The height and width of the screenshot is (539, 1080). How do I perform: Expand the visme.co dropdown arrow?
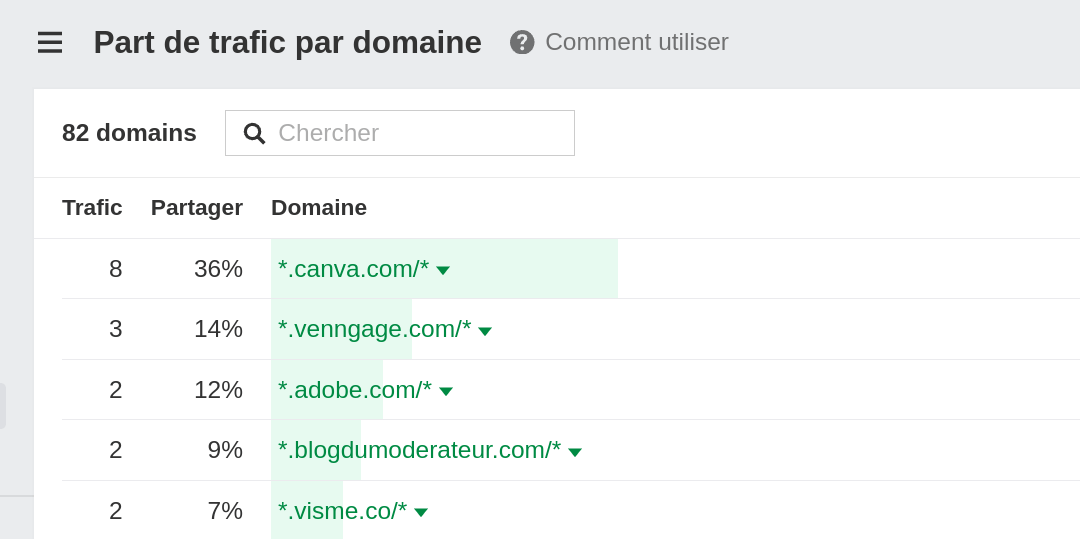[421, 513]
